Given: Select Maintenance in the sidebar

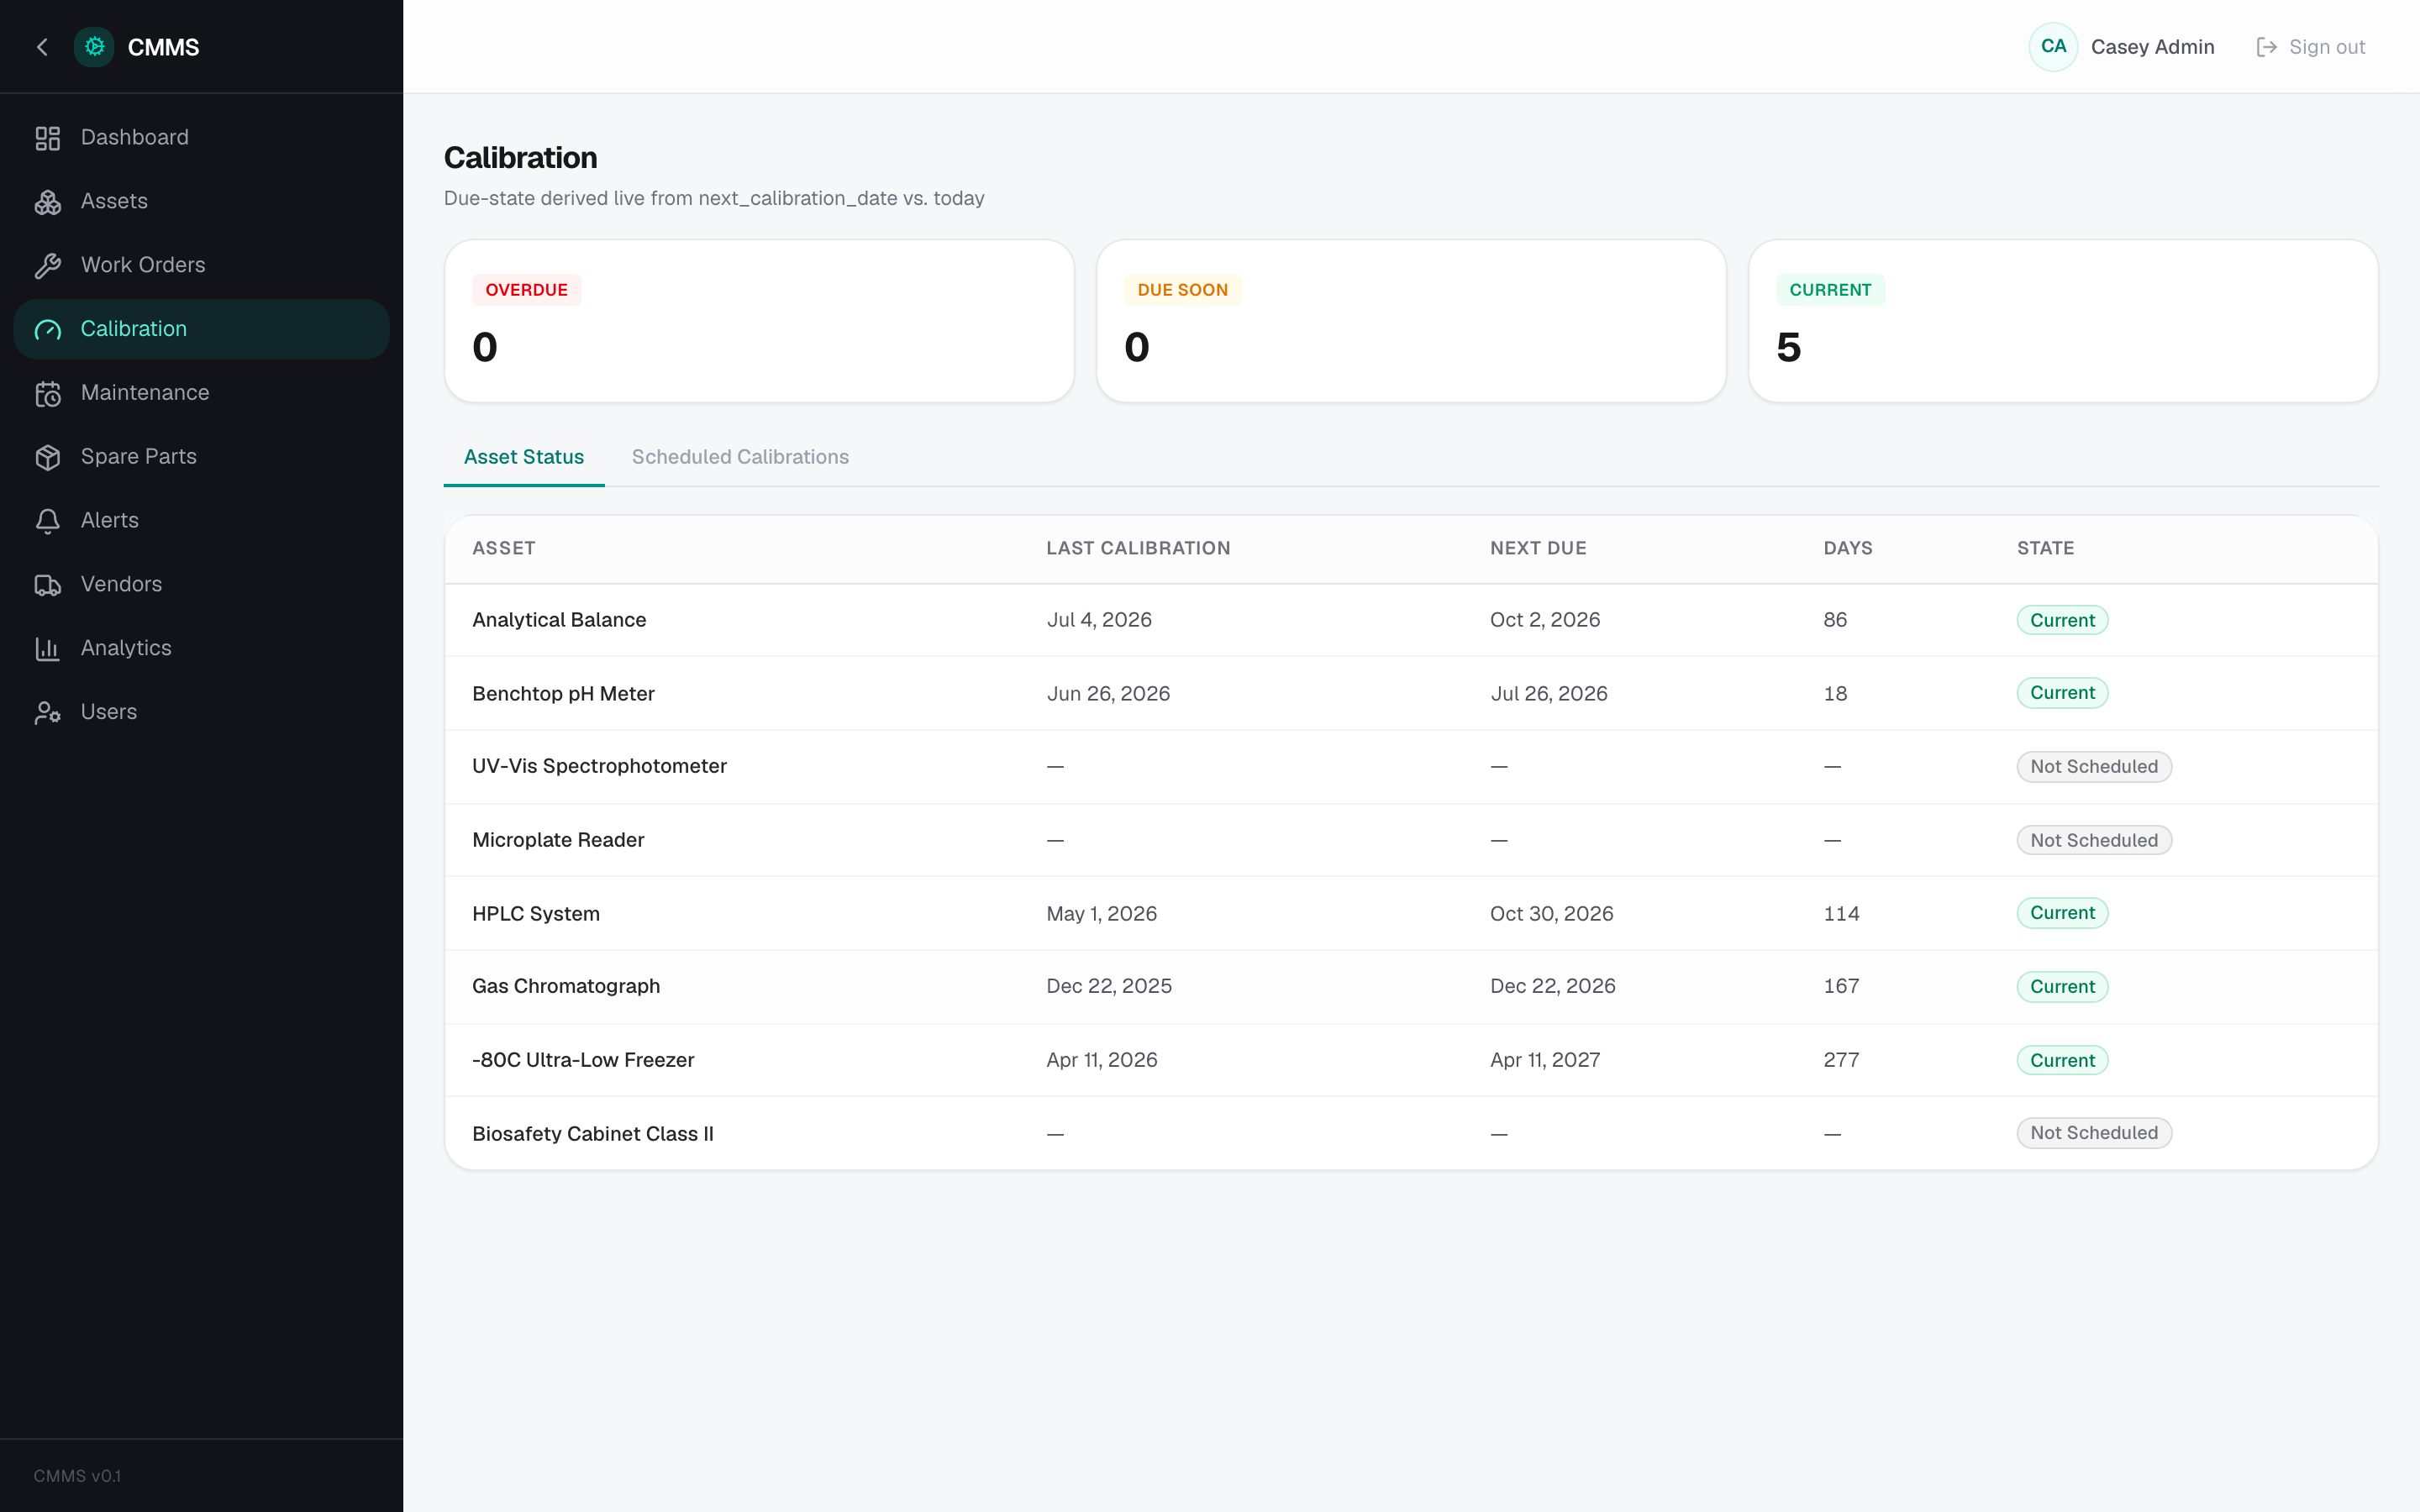Looking at the screenshot, I should [201, 393].
